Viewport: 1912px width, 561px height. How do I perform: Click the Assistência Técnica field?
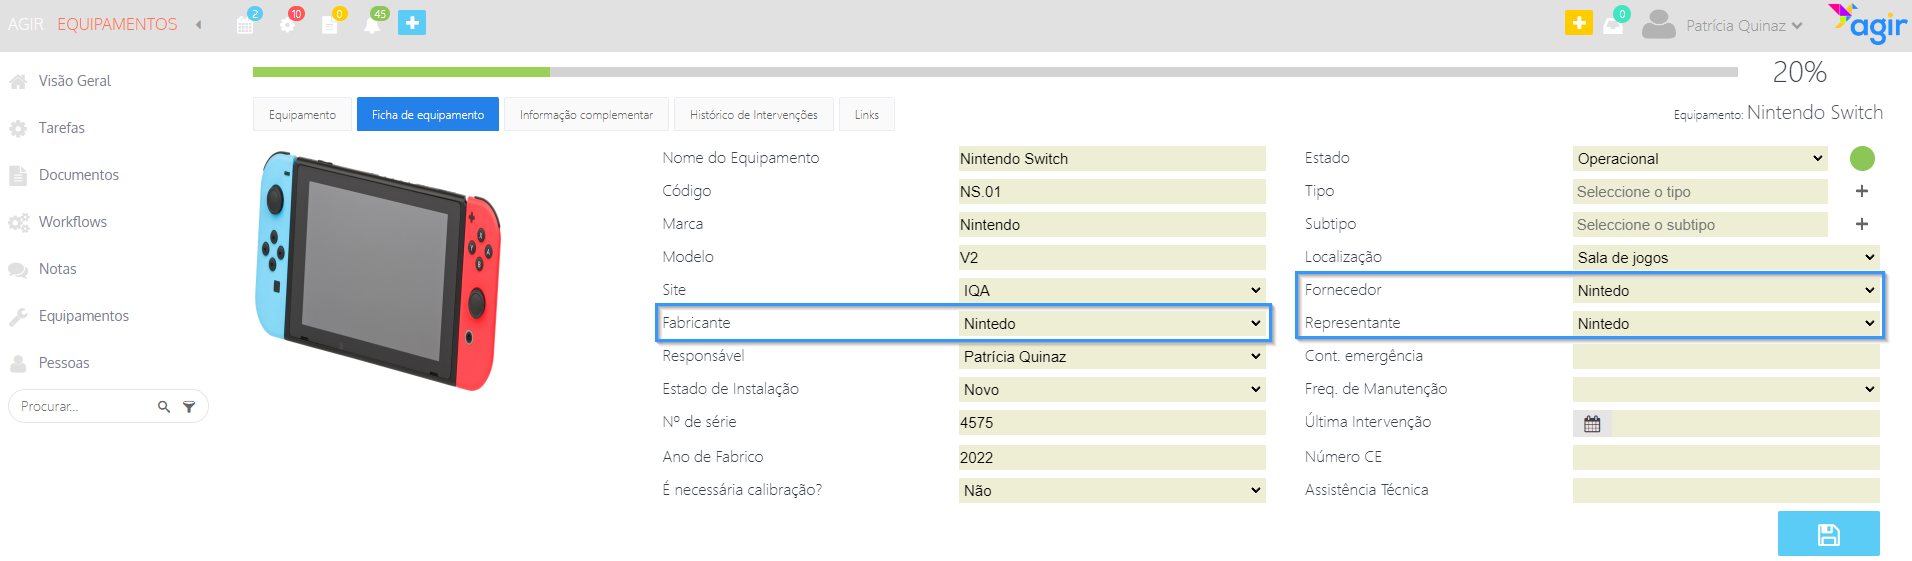pyautogui.click(x=1726, y=490)
